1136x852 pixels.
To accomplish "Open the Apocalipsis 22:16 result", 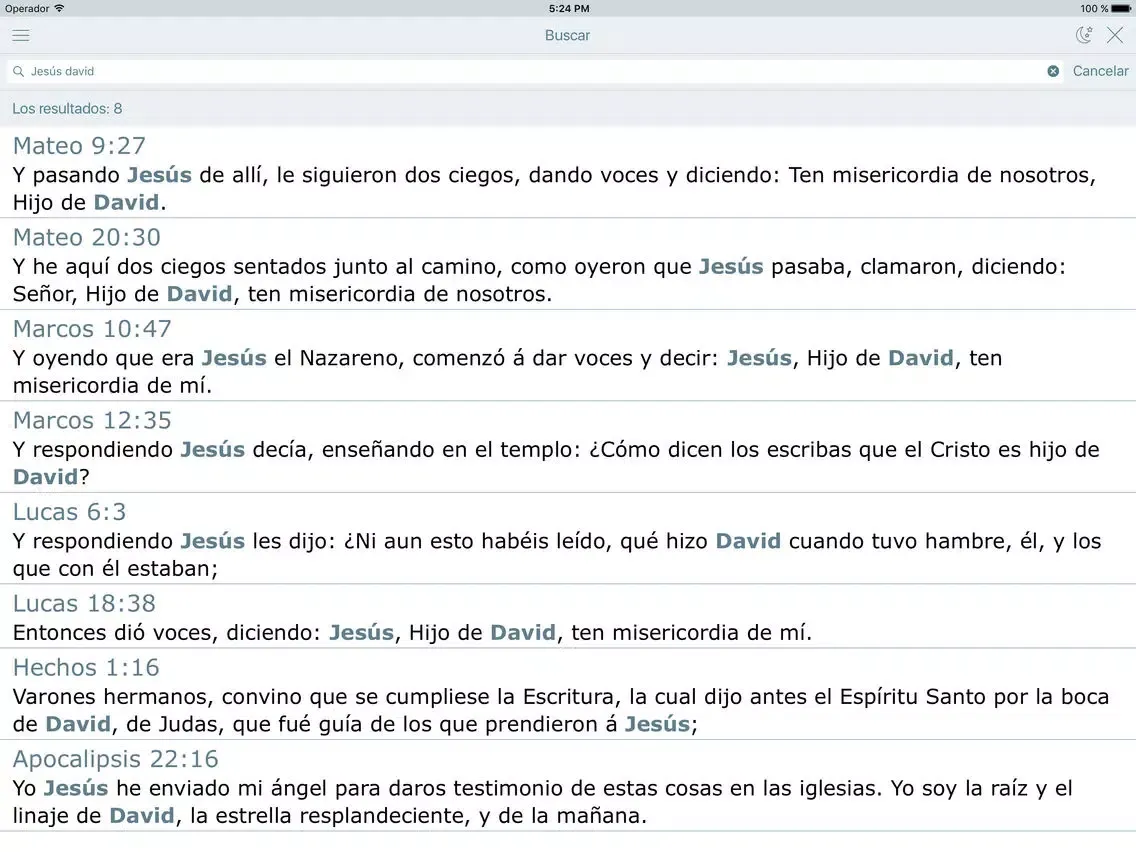I will click(568, 785).
